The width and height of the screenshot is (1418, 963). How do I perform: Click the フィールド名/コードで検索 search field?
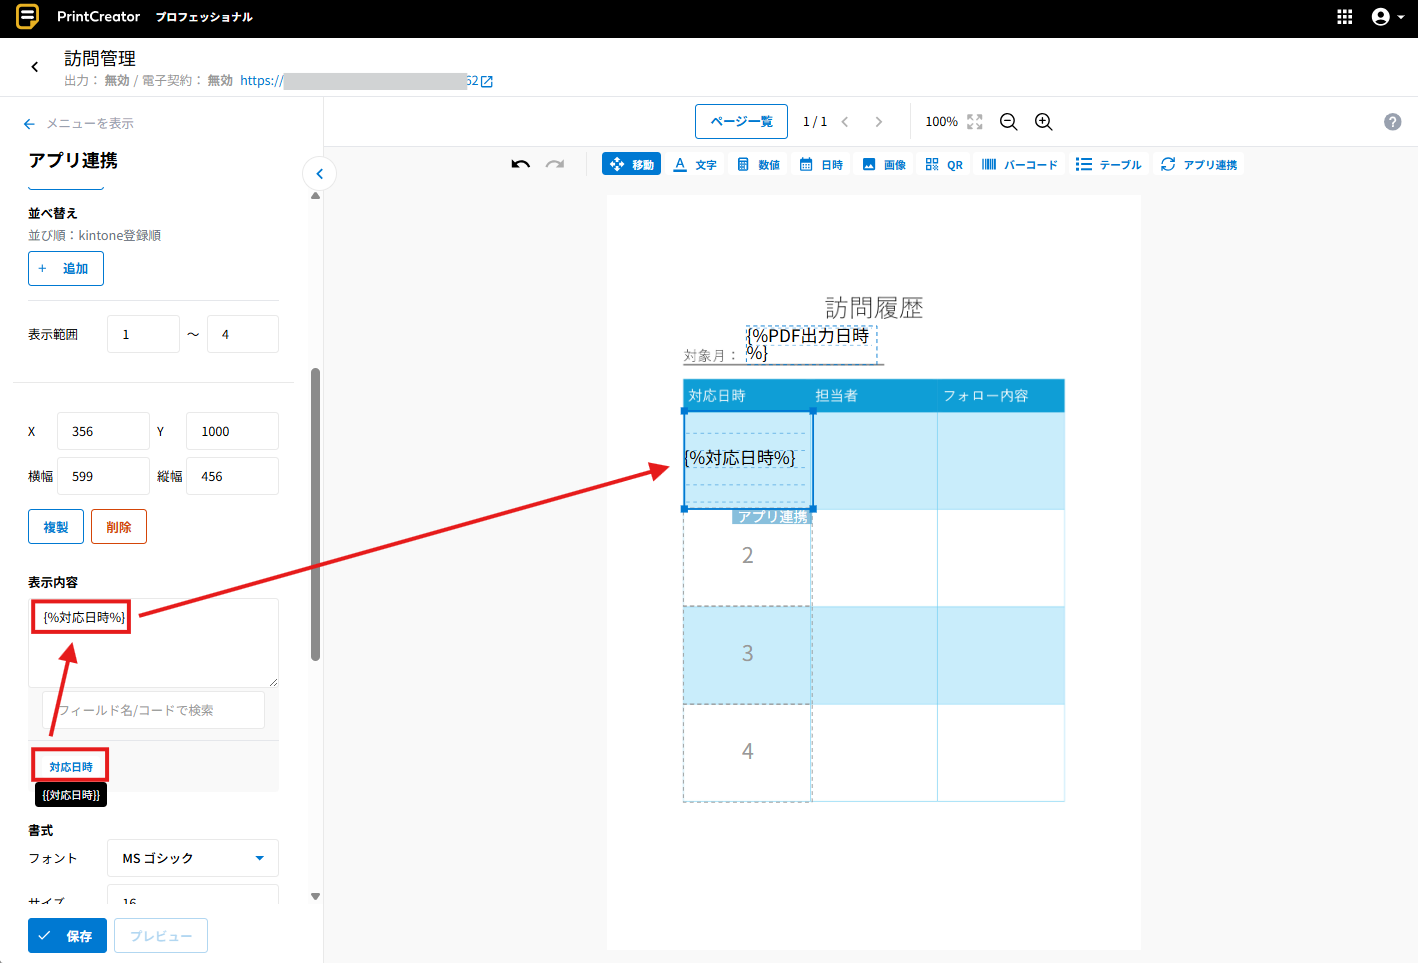(x=154, y=710)
